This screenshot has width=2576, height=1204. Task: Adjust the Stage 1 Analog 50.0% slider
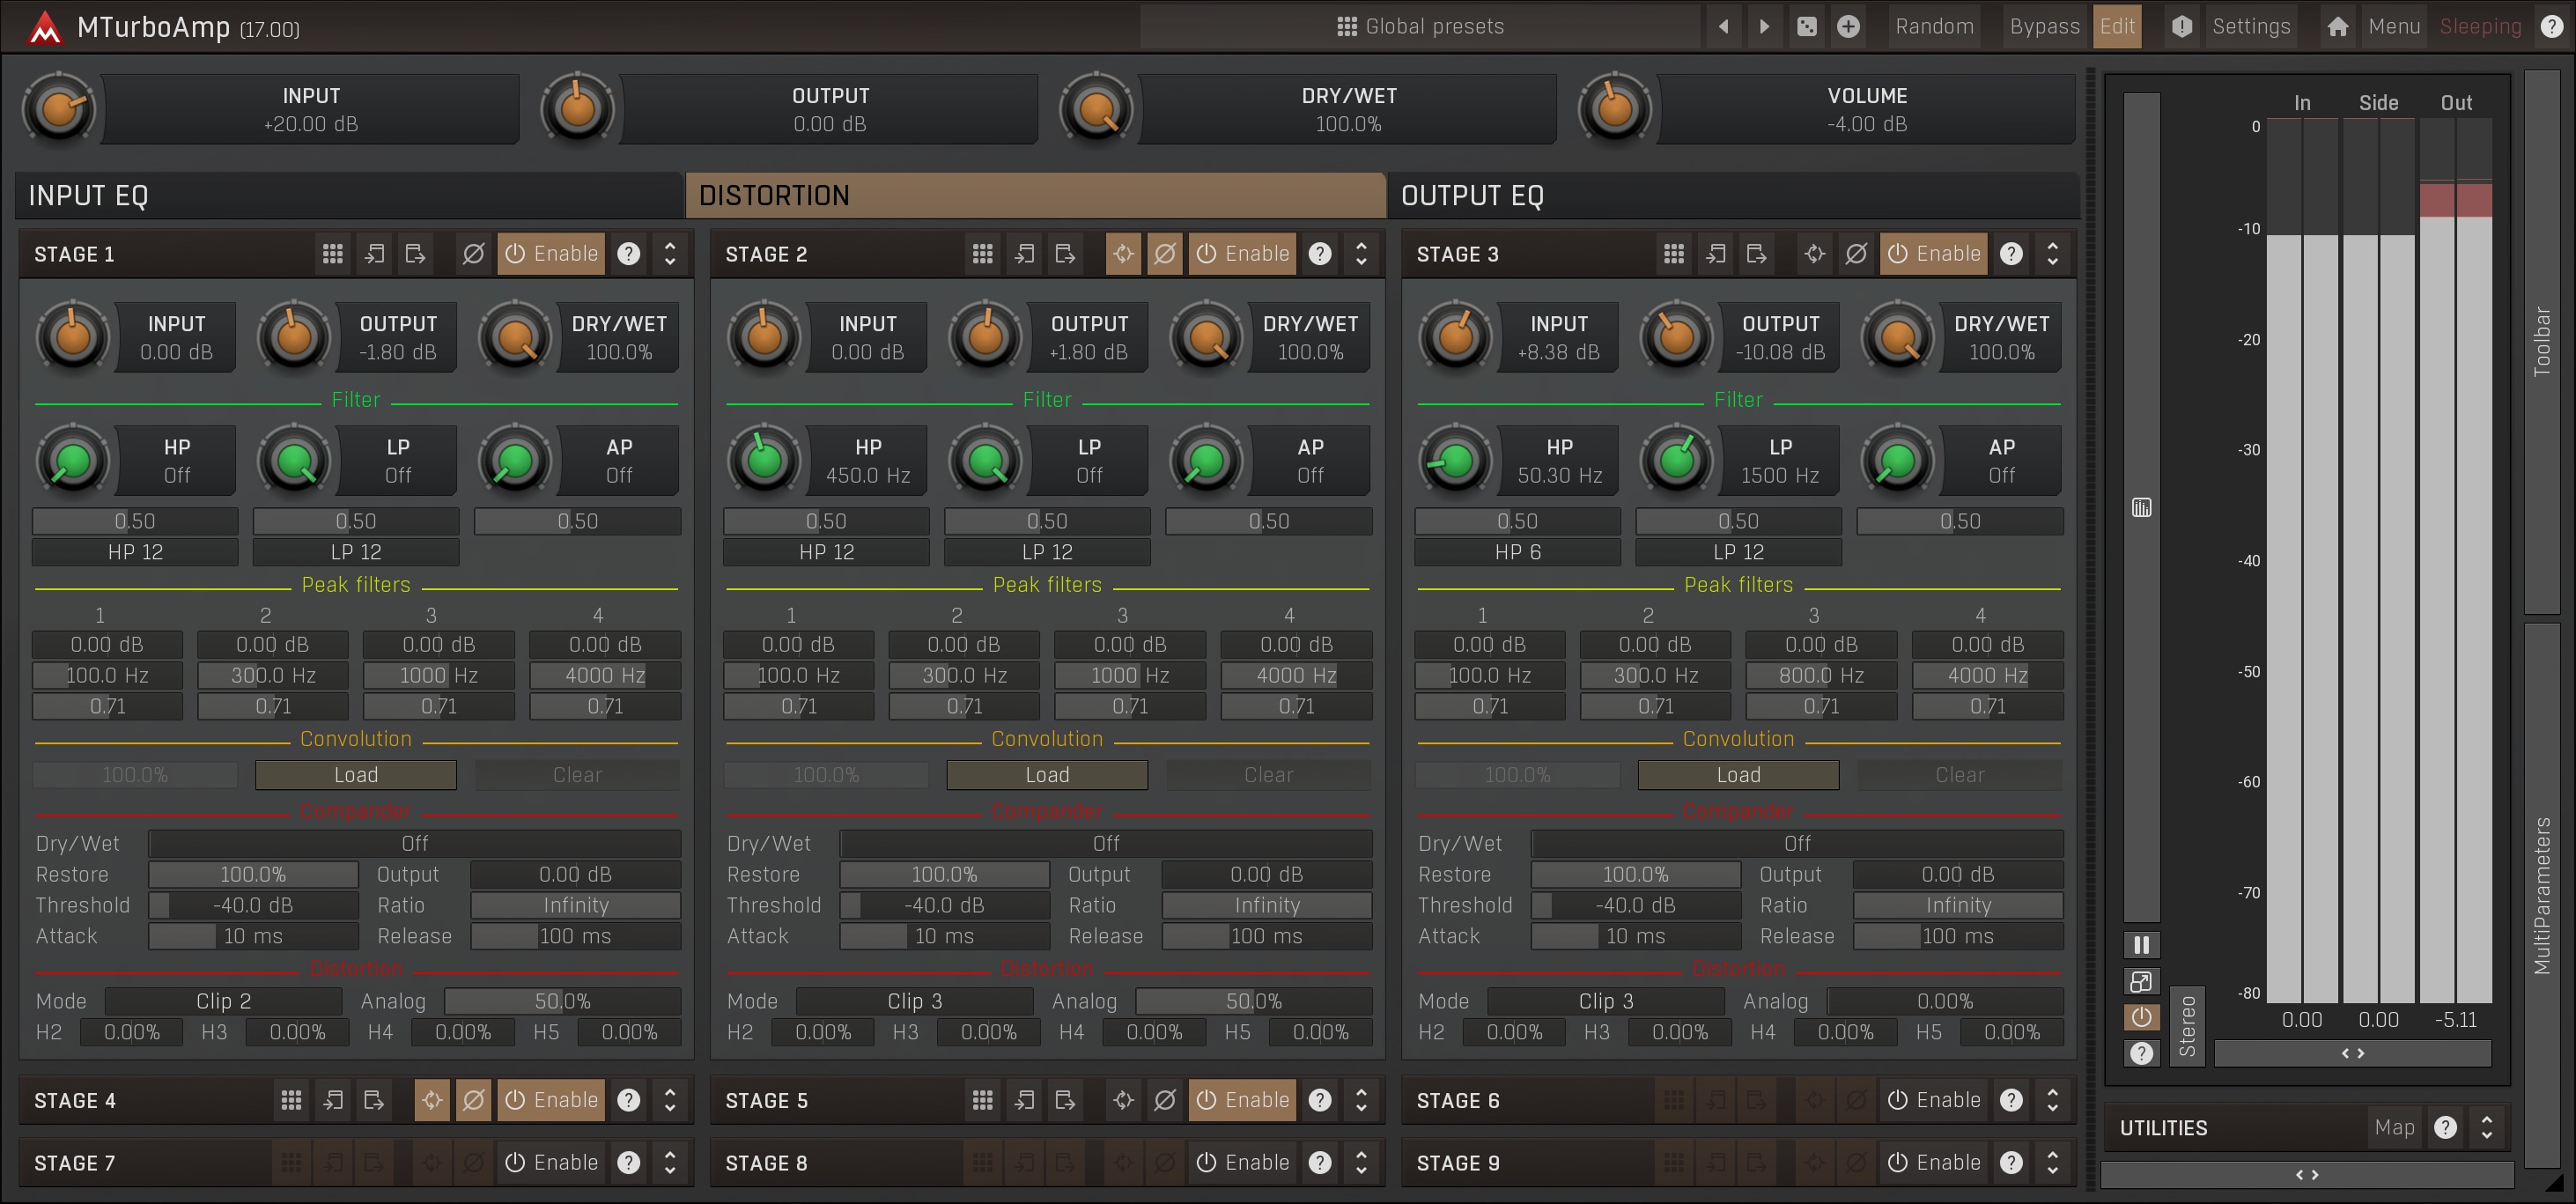pos(562,1001)
